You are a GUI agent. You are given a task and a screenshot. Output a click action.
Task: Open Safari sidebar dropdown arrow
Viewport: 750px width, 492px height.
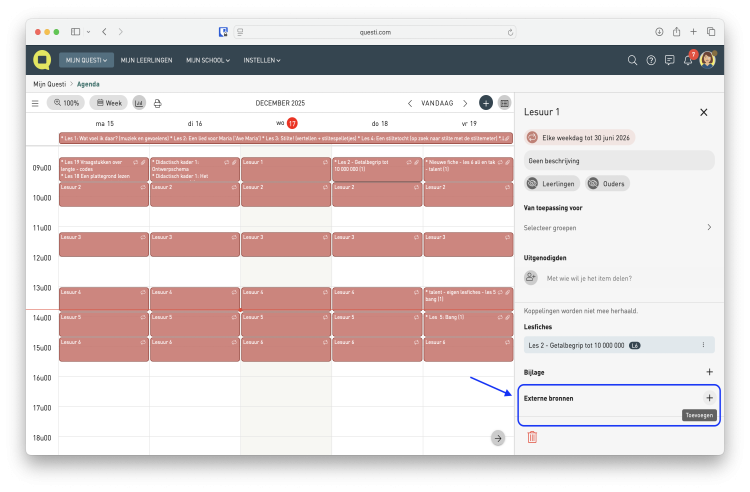coord(88,32)
